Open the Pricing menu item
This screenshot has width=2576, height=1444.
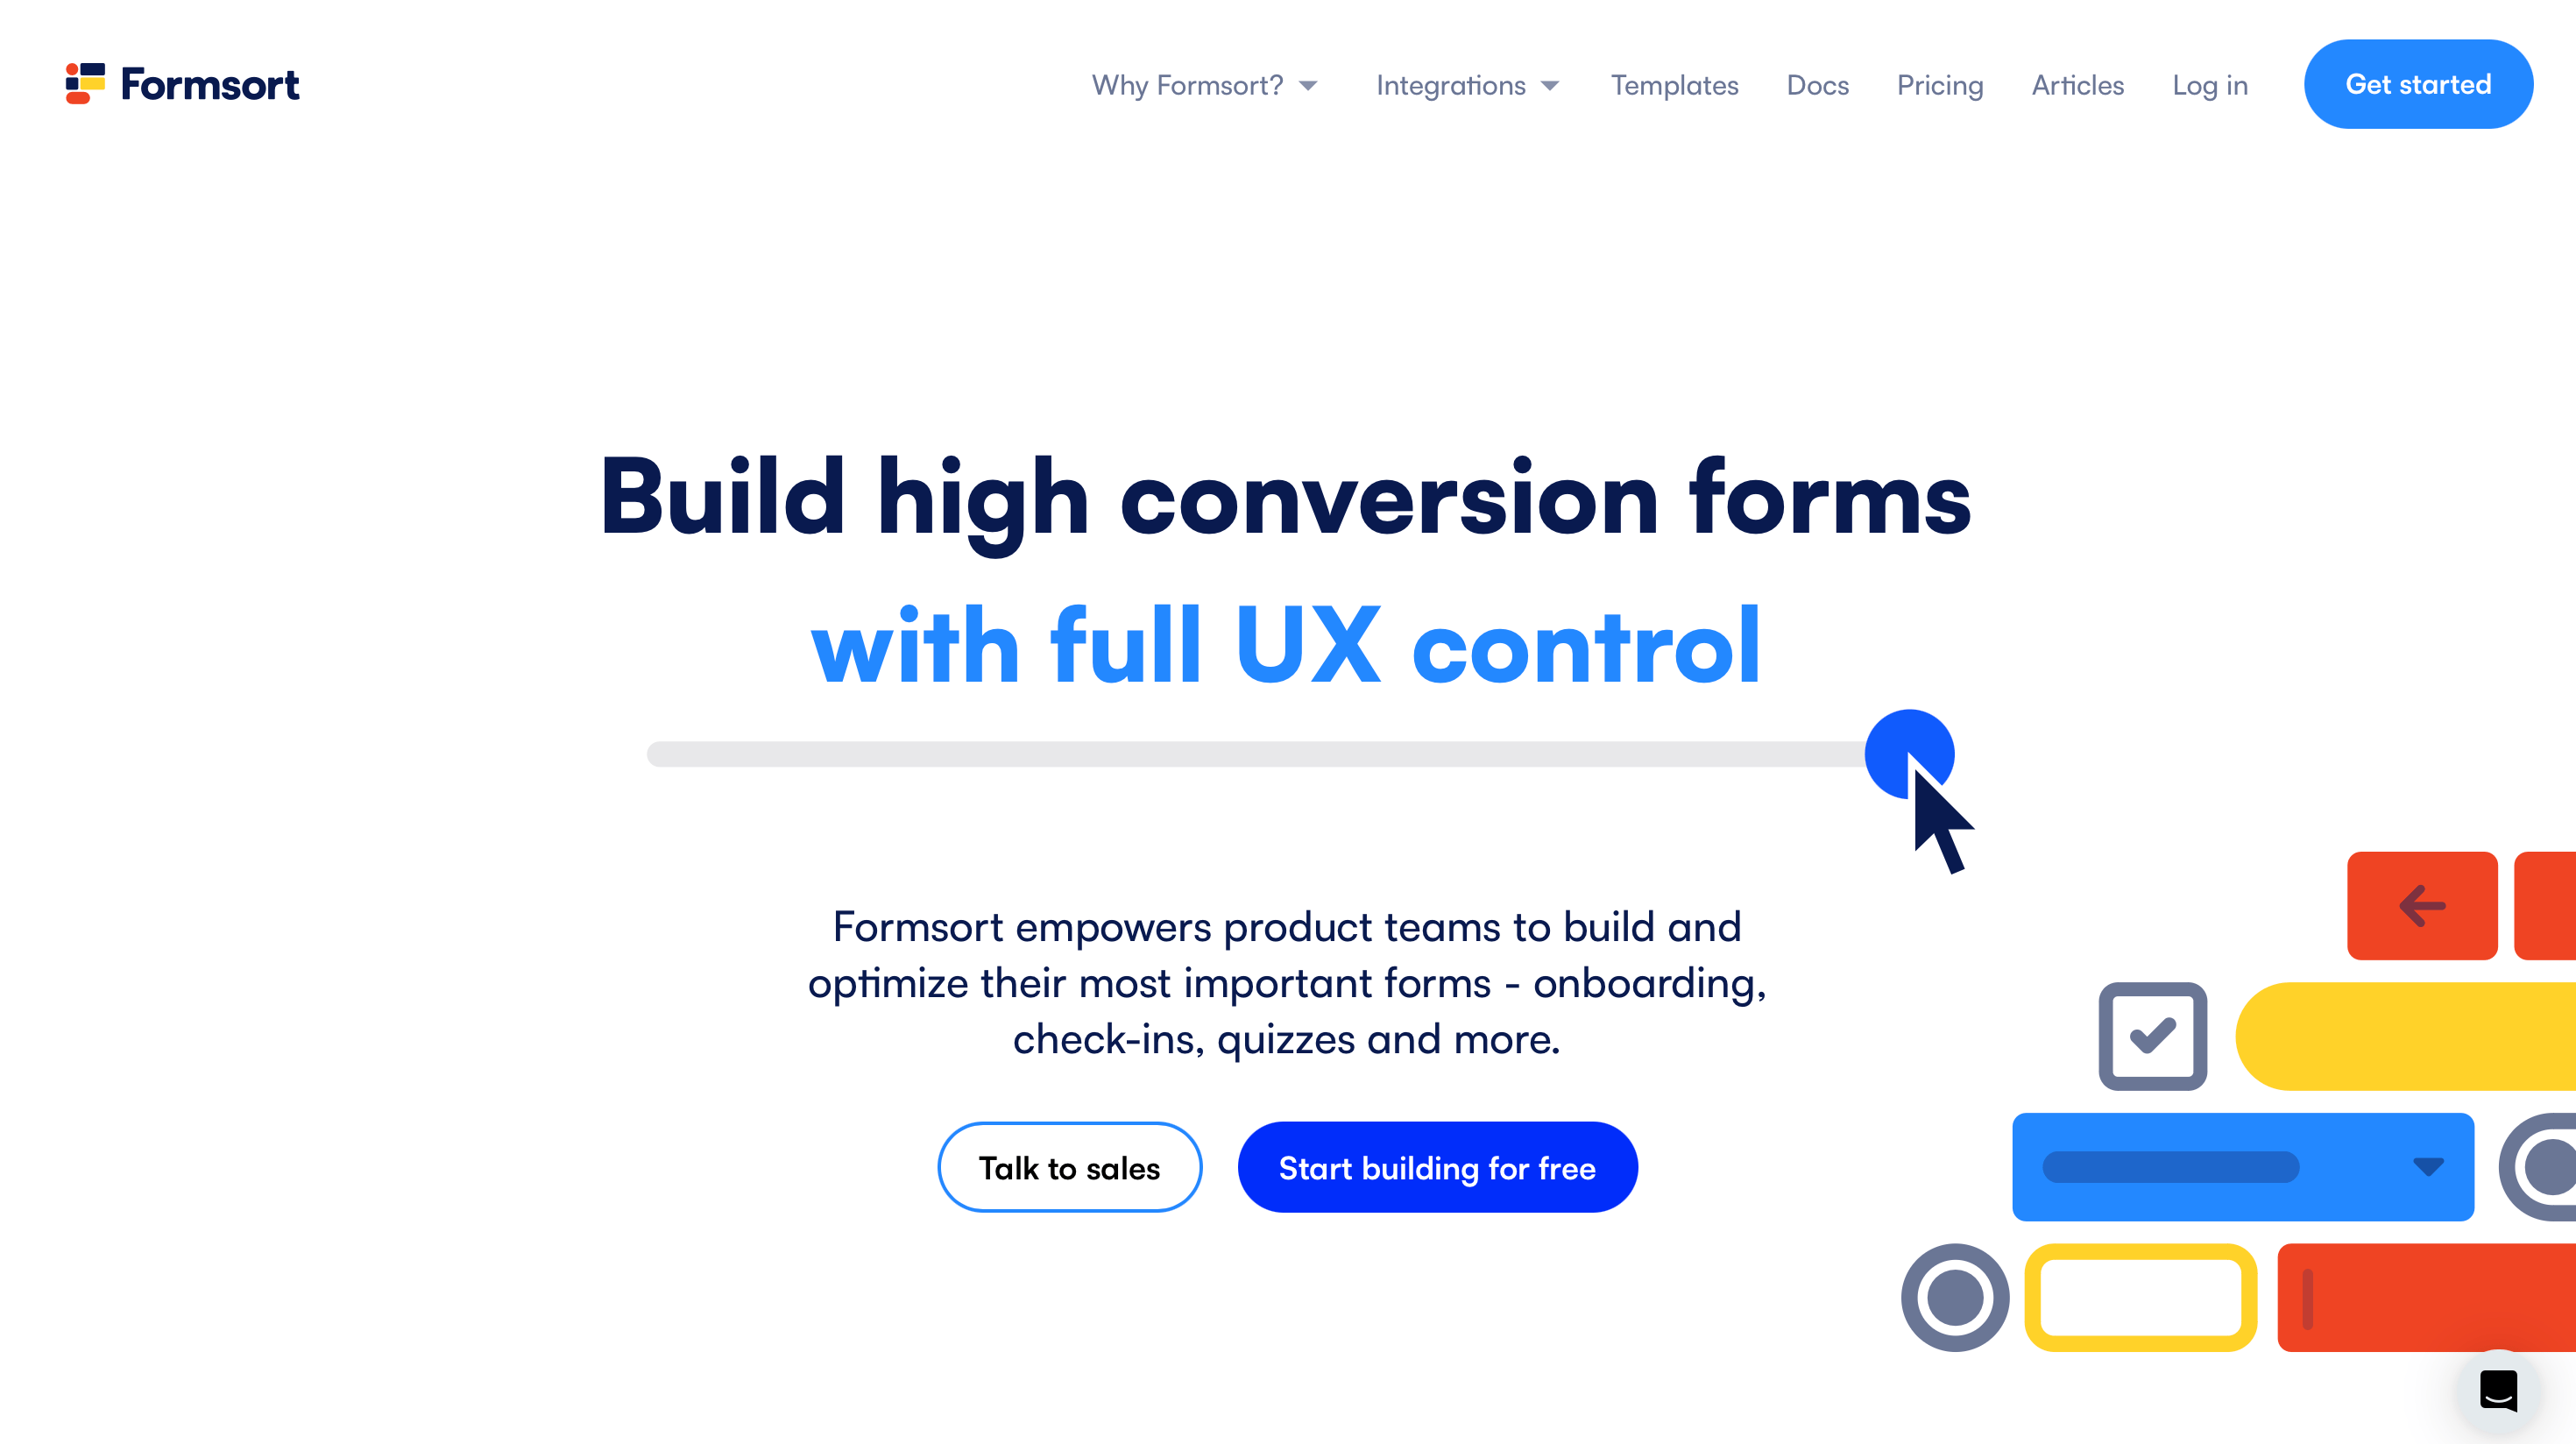tap(1941, 83)
